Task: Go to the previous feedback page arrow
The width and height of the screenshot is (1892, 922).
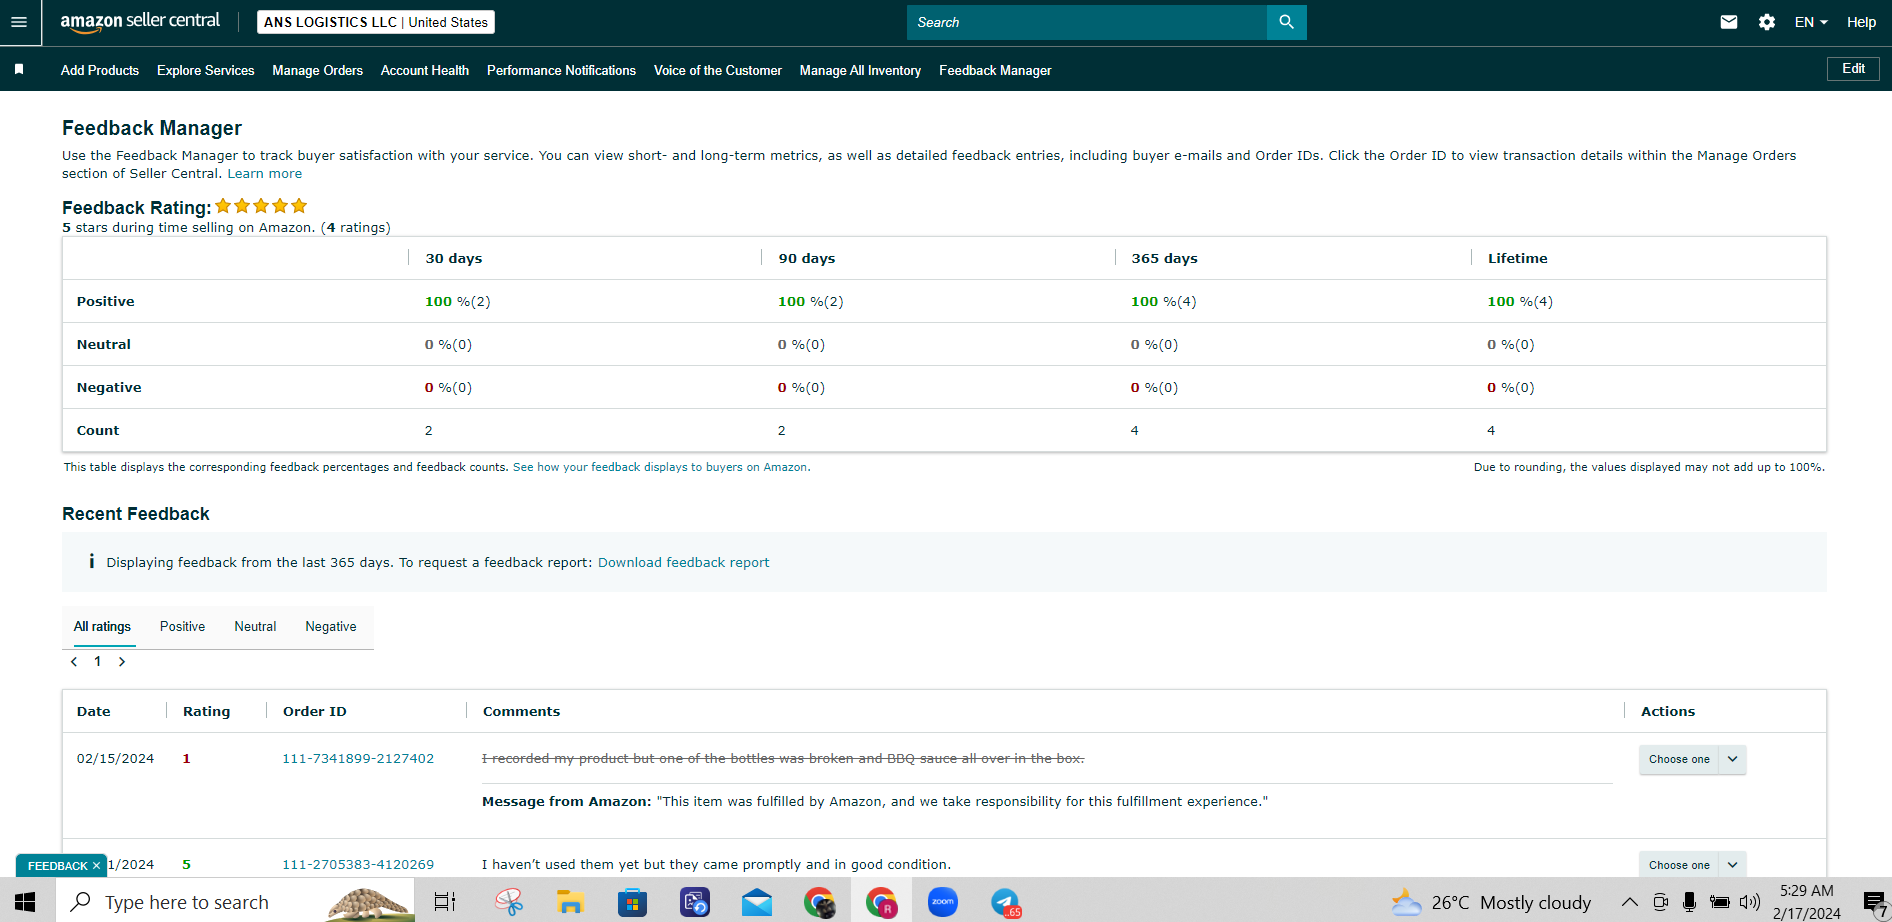Action: (74, 662)
